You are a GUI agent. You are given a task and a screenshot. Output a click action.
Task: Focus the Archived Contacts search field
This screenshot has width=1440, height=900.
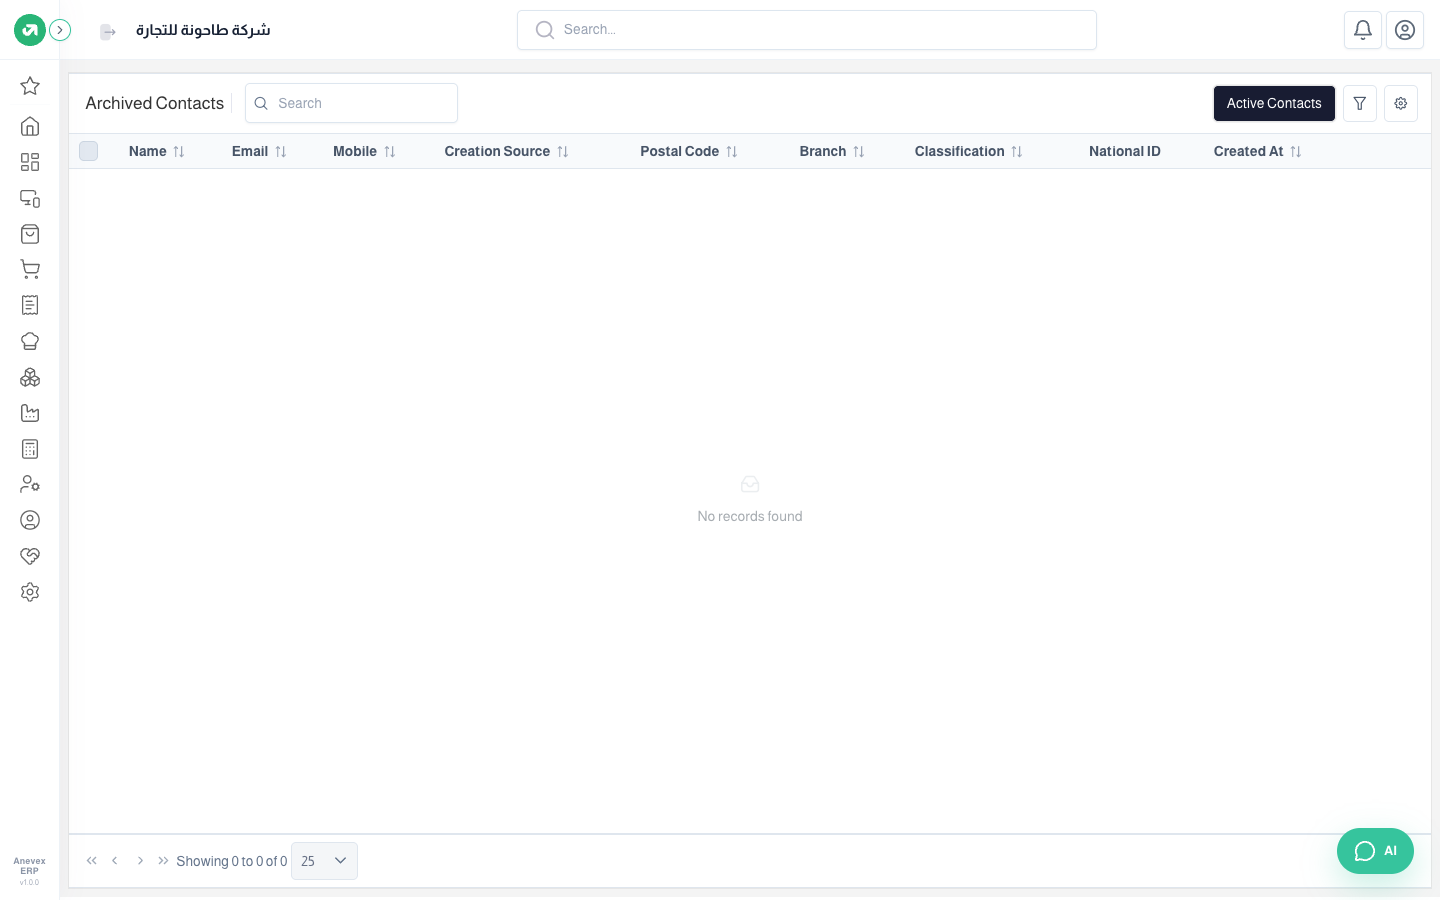coord(351,103)
